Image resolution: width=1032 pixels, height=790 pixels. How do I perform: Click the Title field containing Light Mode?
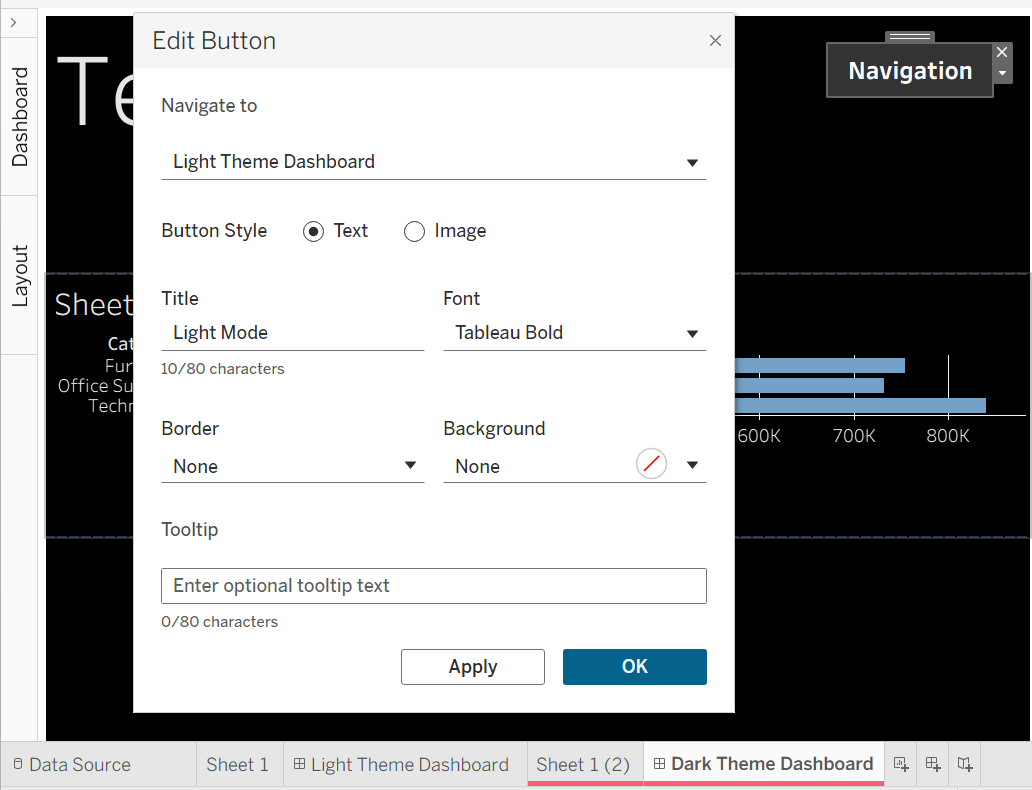click(x=293, y=333)
